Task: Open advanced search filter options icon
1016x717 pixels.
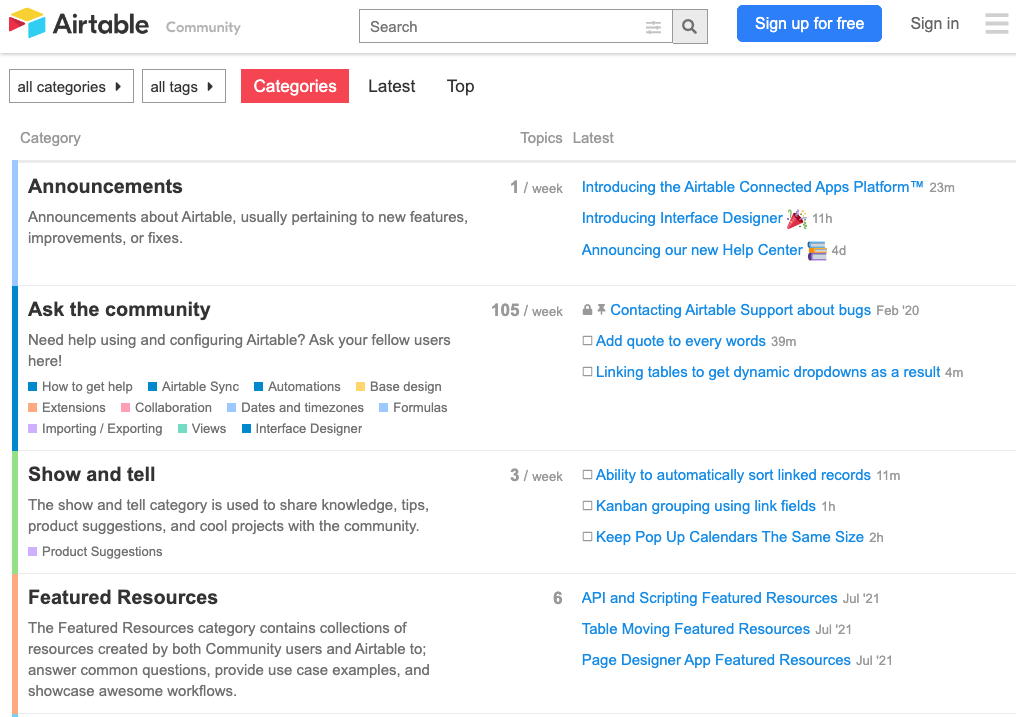Action: click(653, 27)
